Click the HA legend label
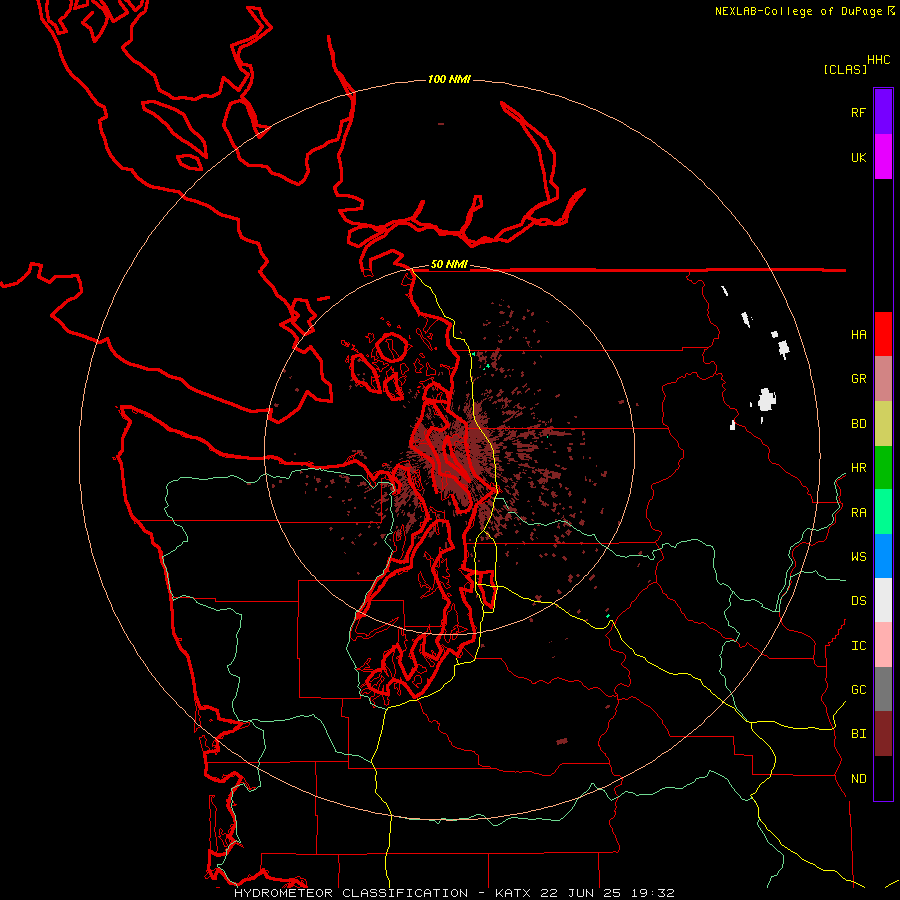This screenshot has width=900, height=900. click(x=858, y=334)
